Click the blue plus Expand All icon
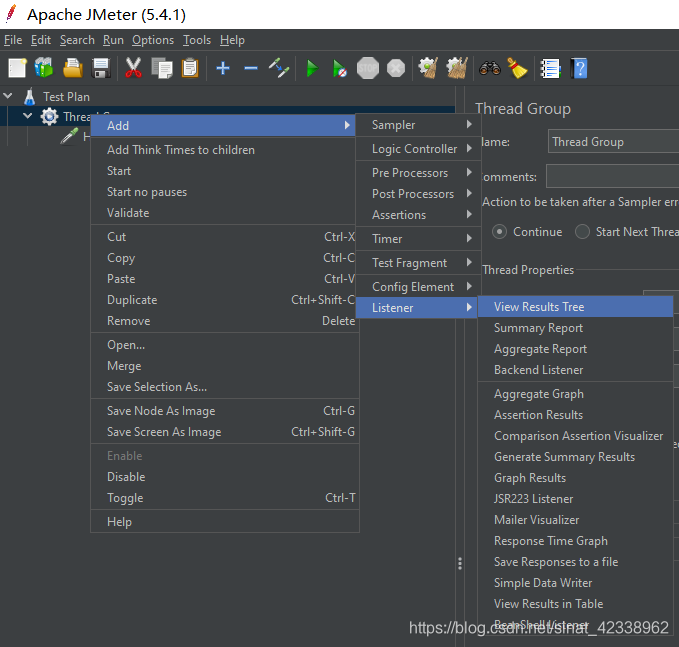The image size is (679, 647). [x=223, y=68]
